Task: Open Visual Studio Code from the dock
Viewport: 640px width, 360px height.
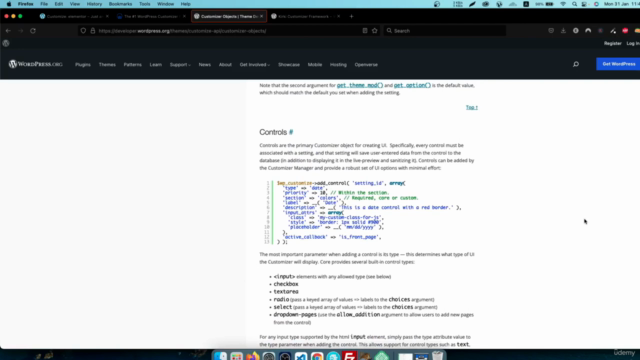Action: pos(301,356)
